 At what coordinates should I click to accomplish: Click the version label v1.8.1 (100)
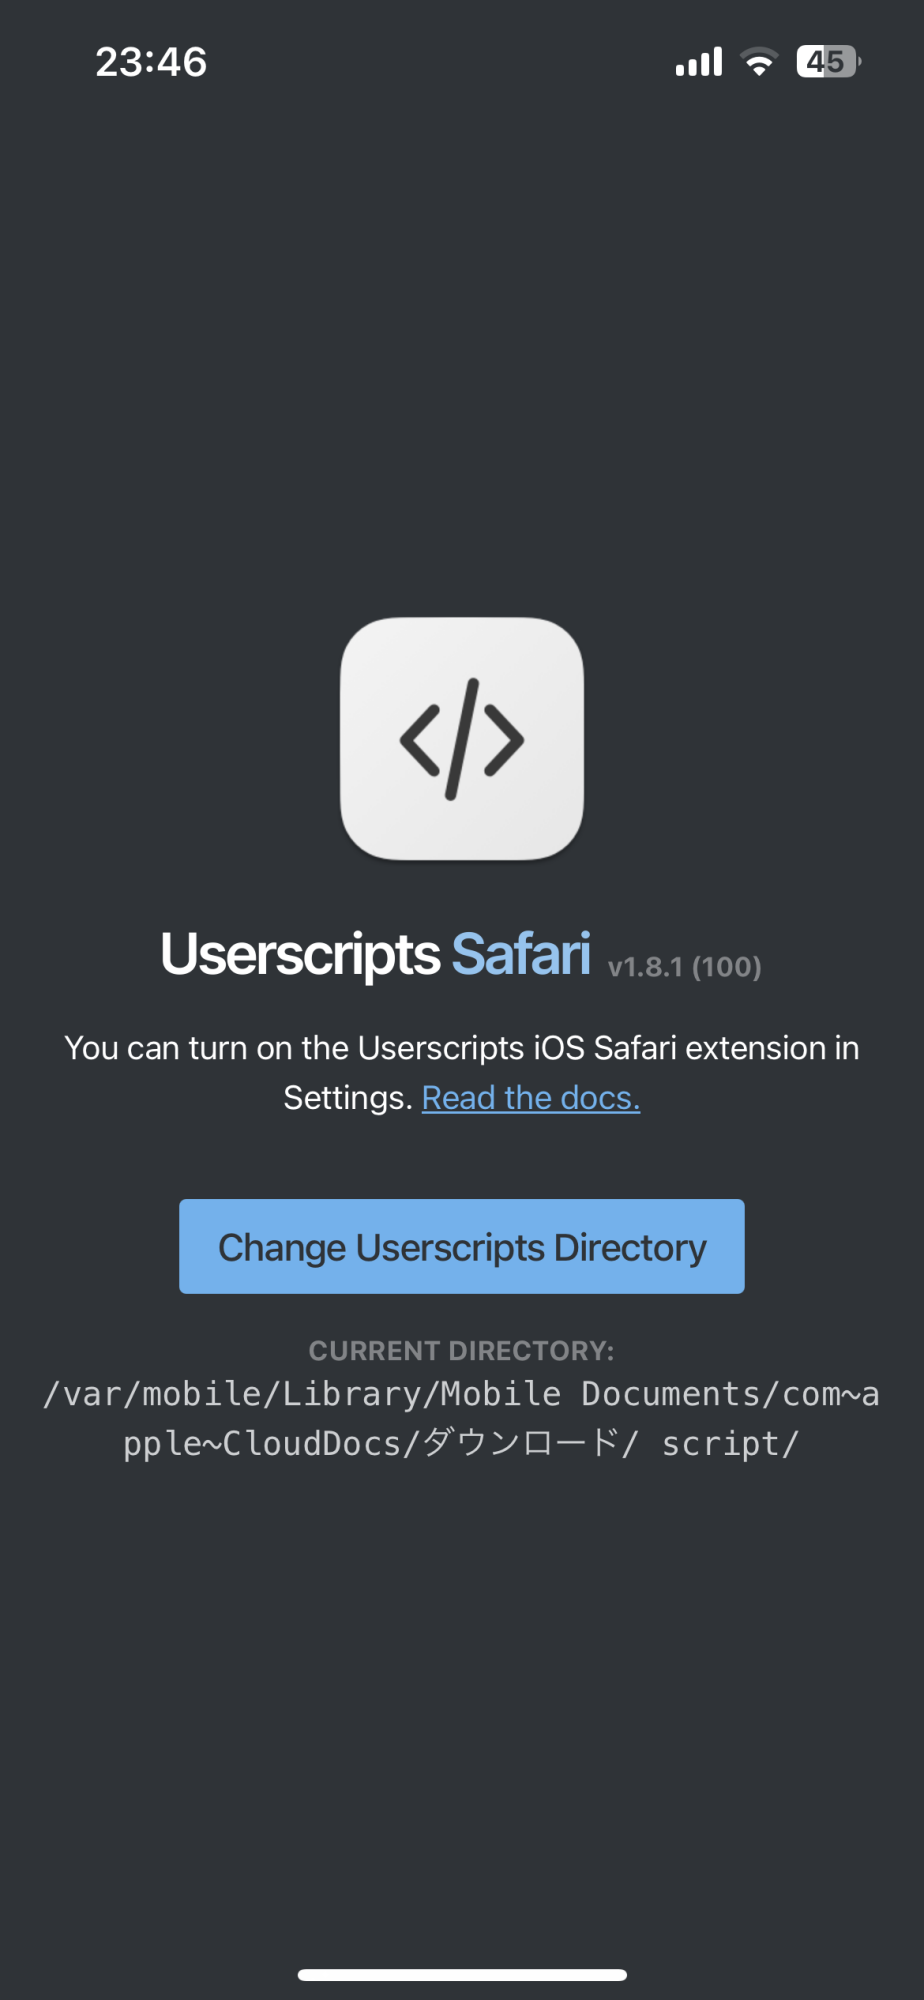(x=684, y=967)
